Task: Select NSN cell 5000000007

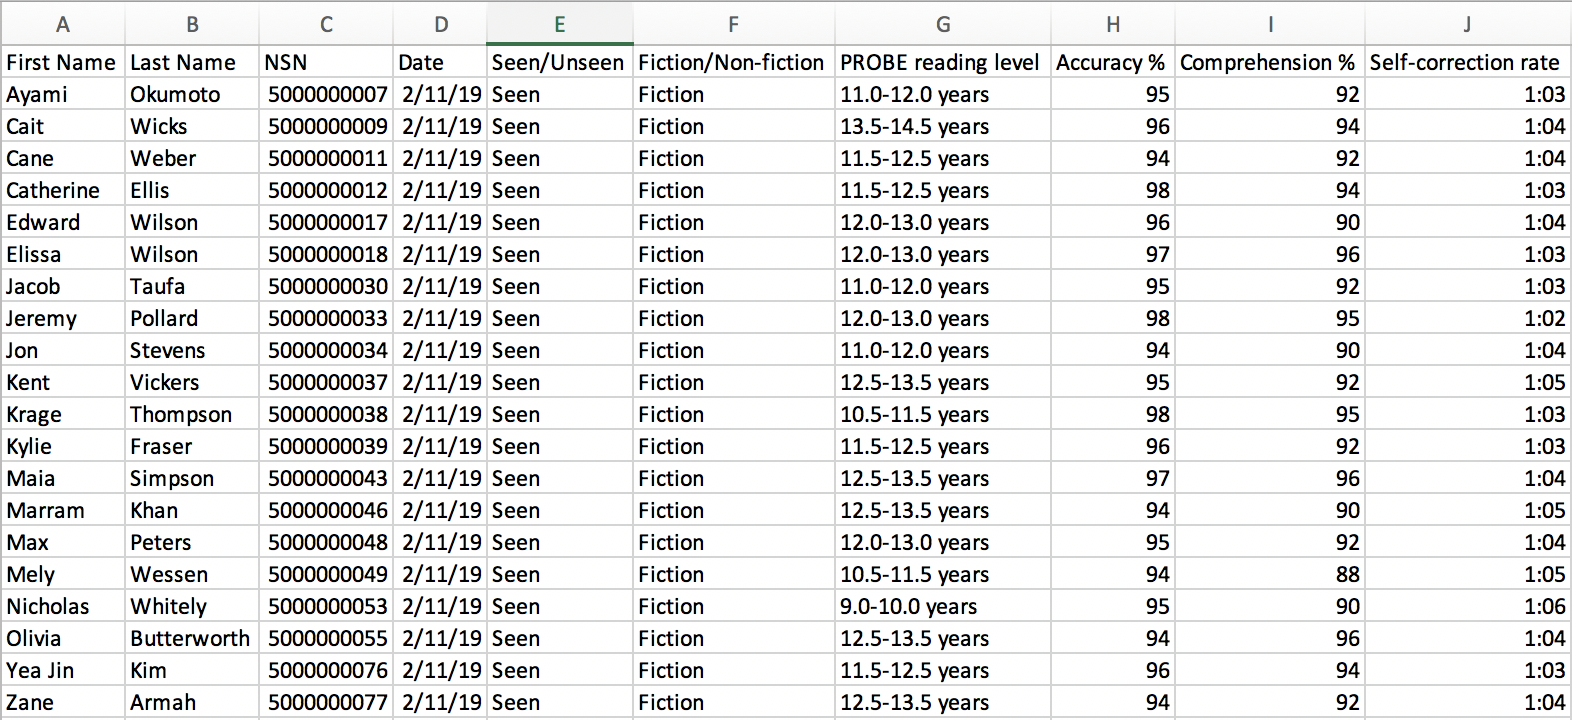Action: point(325,94)
